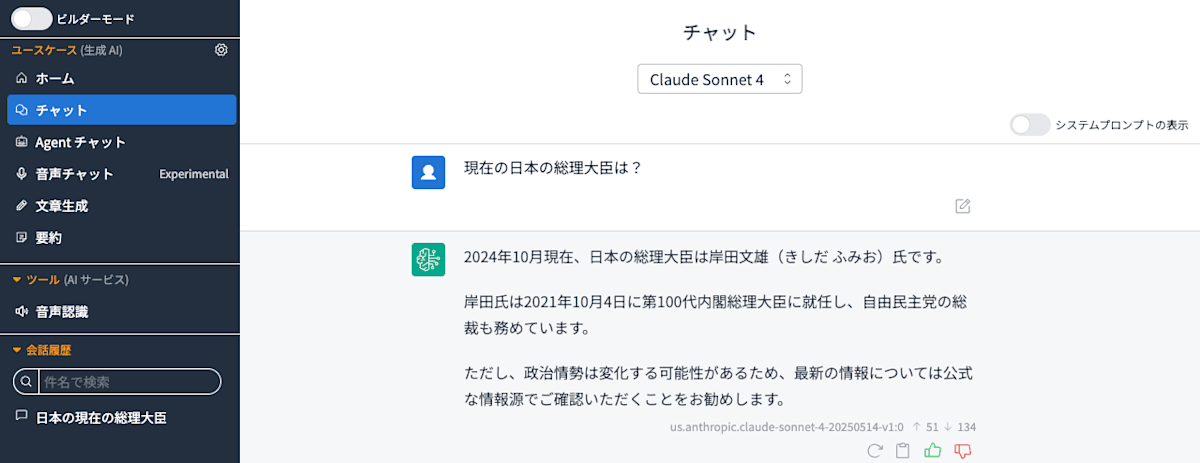Viewport: 1200px width, 463px height.
Task: Click the blue user avatar icon
Action: pyautogui.click(x=428, y=172)
